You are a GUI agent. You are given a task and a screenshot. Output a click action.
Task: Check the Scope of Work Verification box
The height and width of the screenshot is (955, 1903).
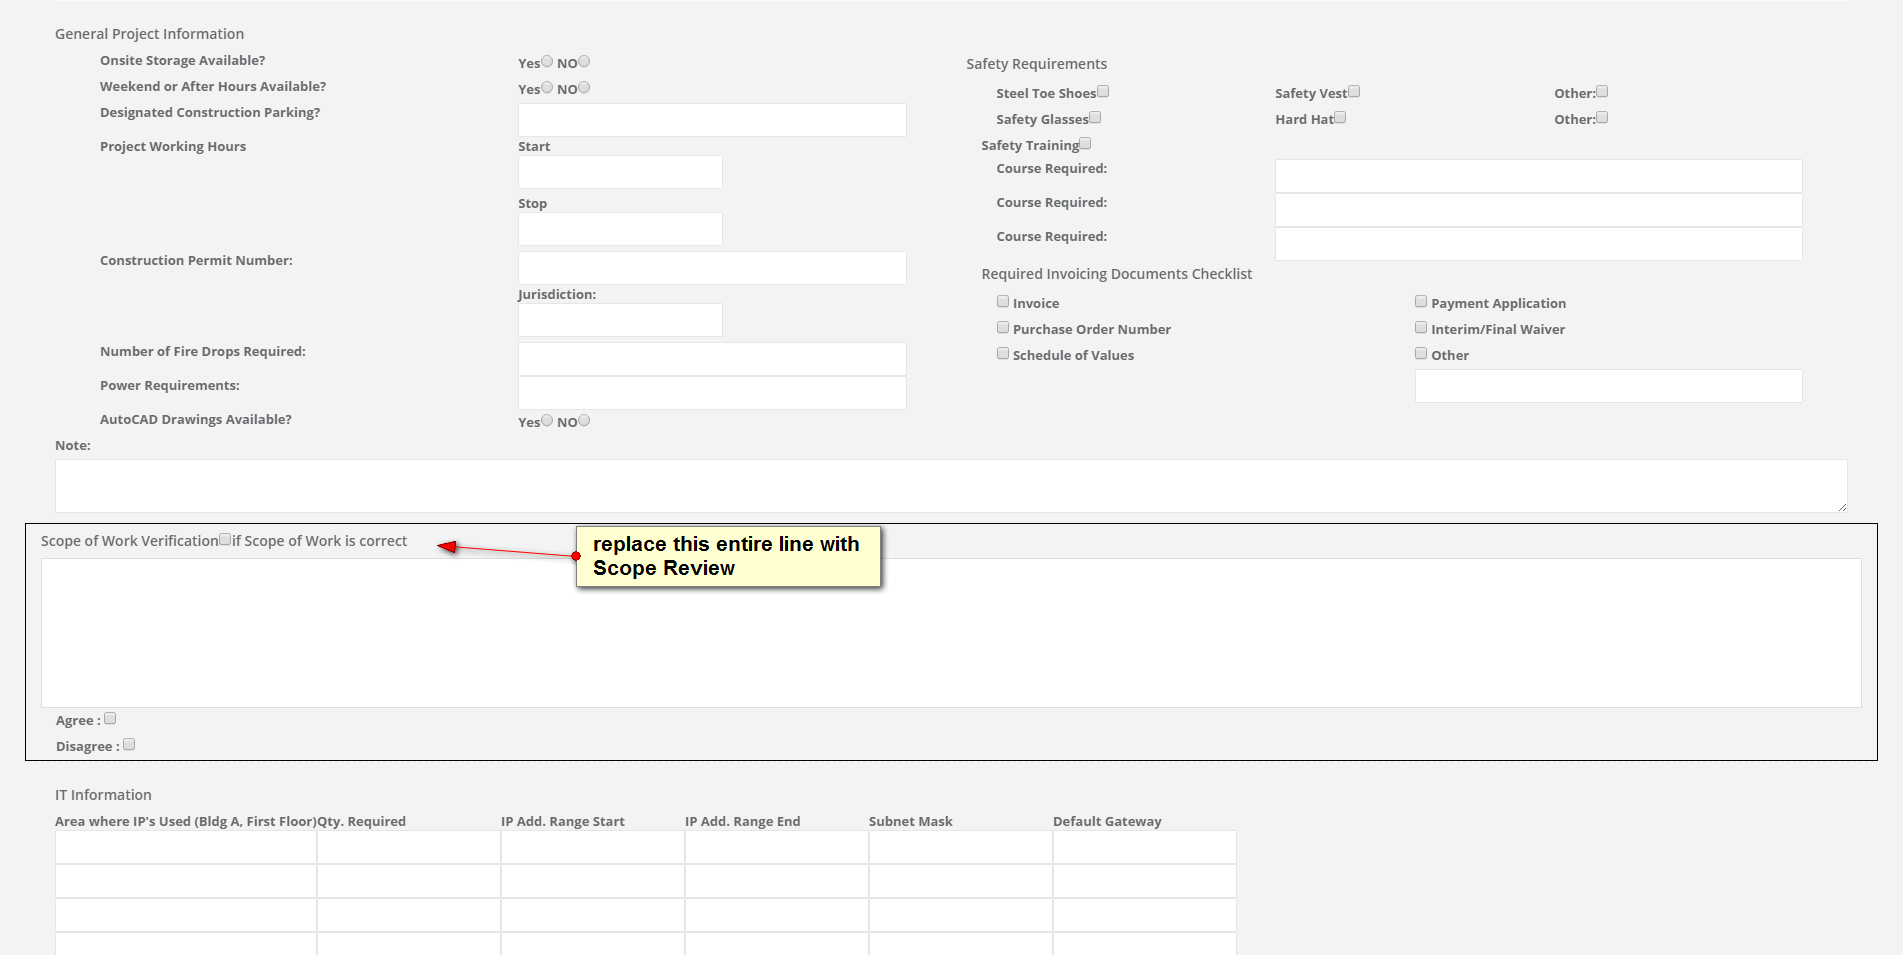[225, 539]
